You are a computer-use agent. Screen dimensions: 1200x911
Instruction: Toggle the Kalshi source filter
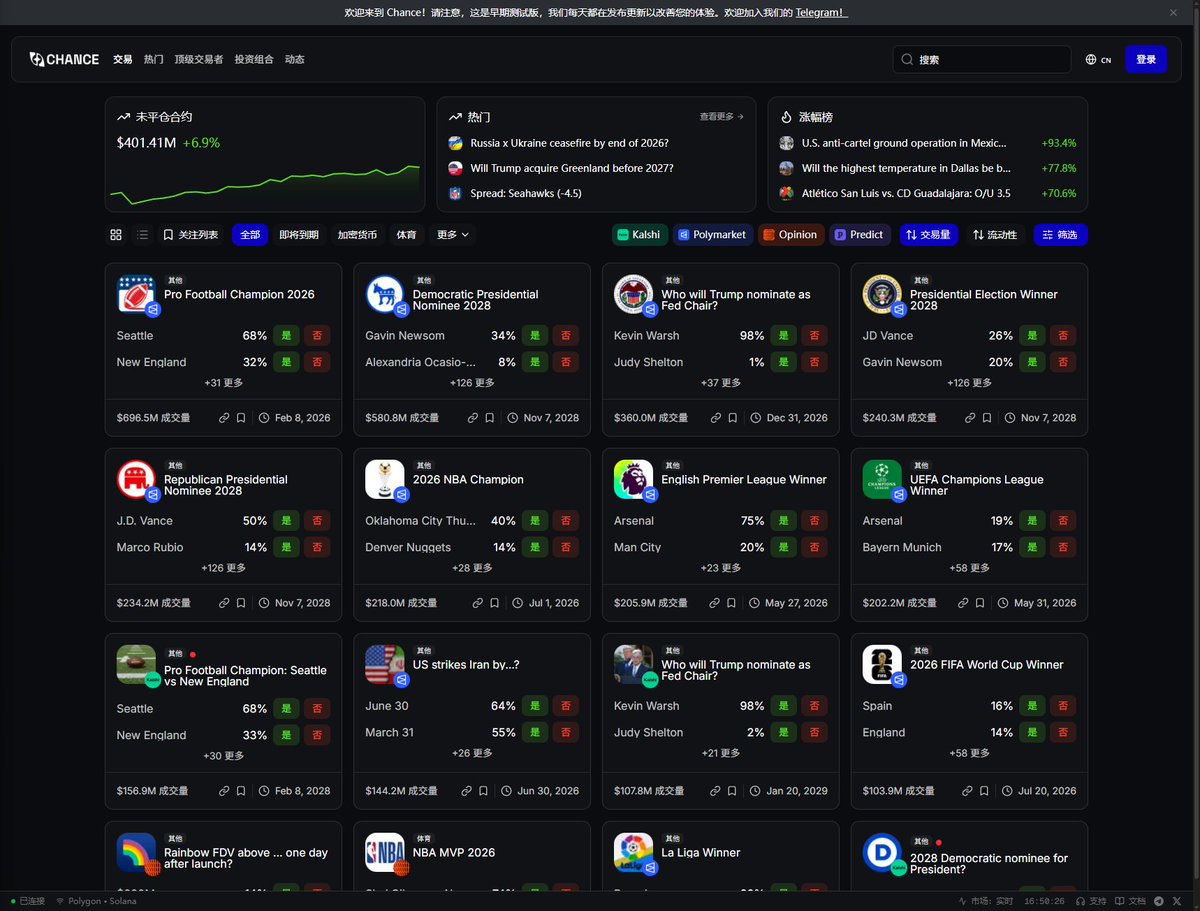(638, 235)
